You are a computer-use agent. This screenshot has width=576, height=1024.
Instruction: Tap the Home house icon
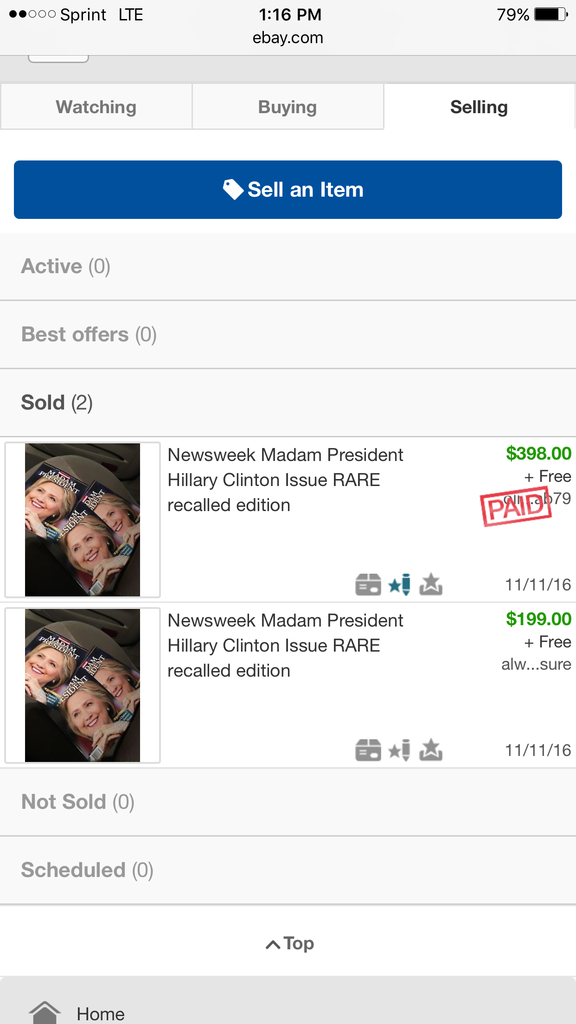tap(44, 1013)
